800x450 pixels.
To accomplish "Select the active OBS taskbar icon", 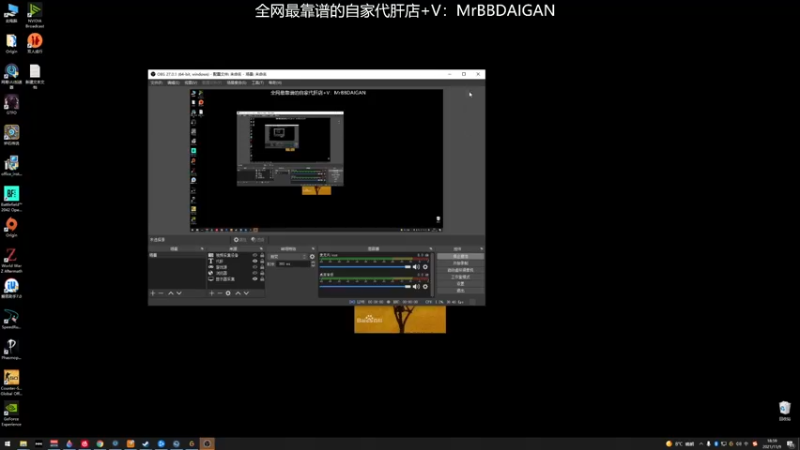I will tap(207, 444).
